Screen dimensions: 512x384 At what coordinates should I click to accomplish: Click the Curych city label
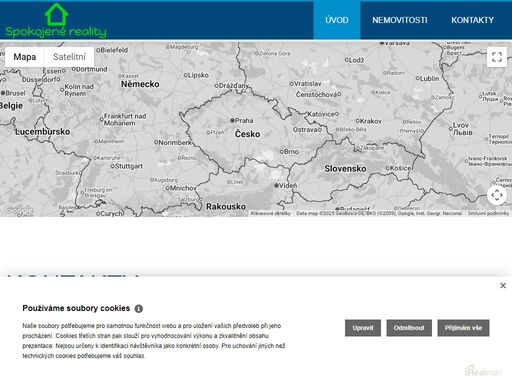pos(110,214)
